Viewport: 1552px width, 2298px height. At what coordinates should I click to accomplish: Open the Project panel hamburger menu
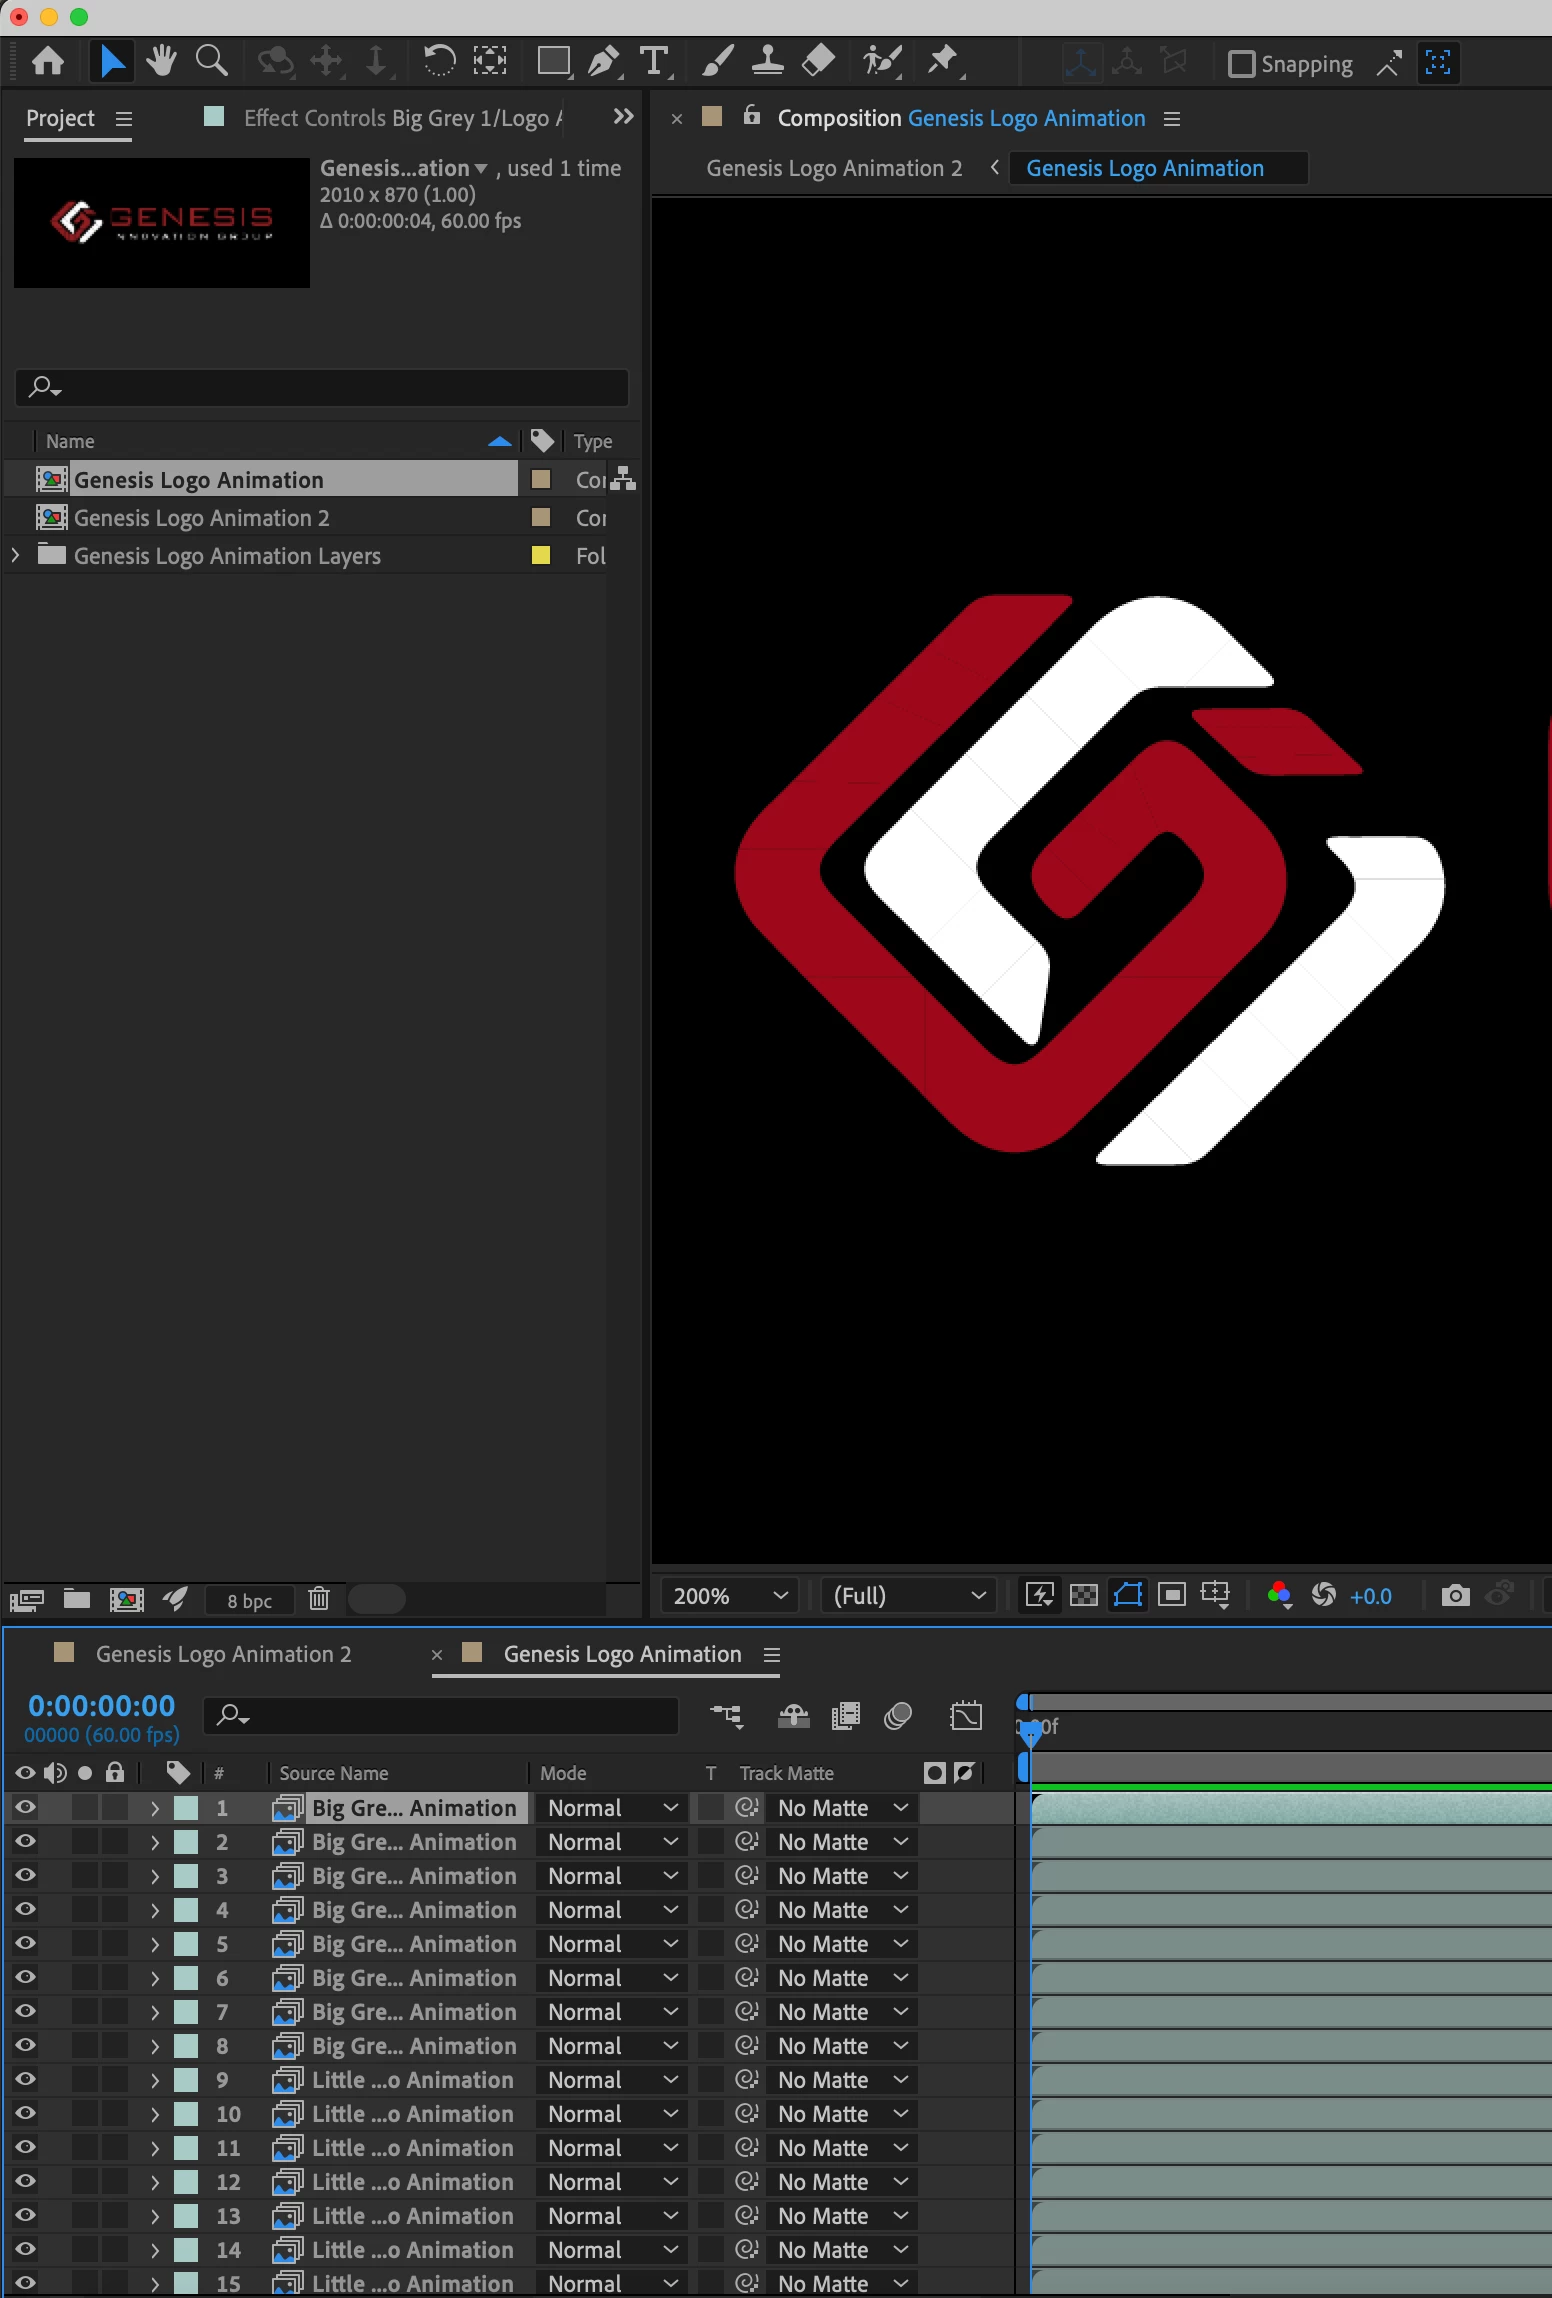124,119
